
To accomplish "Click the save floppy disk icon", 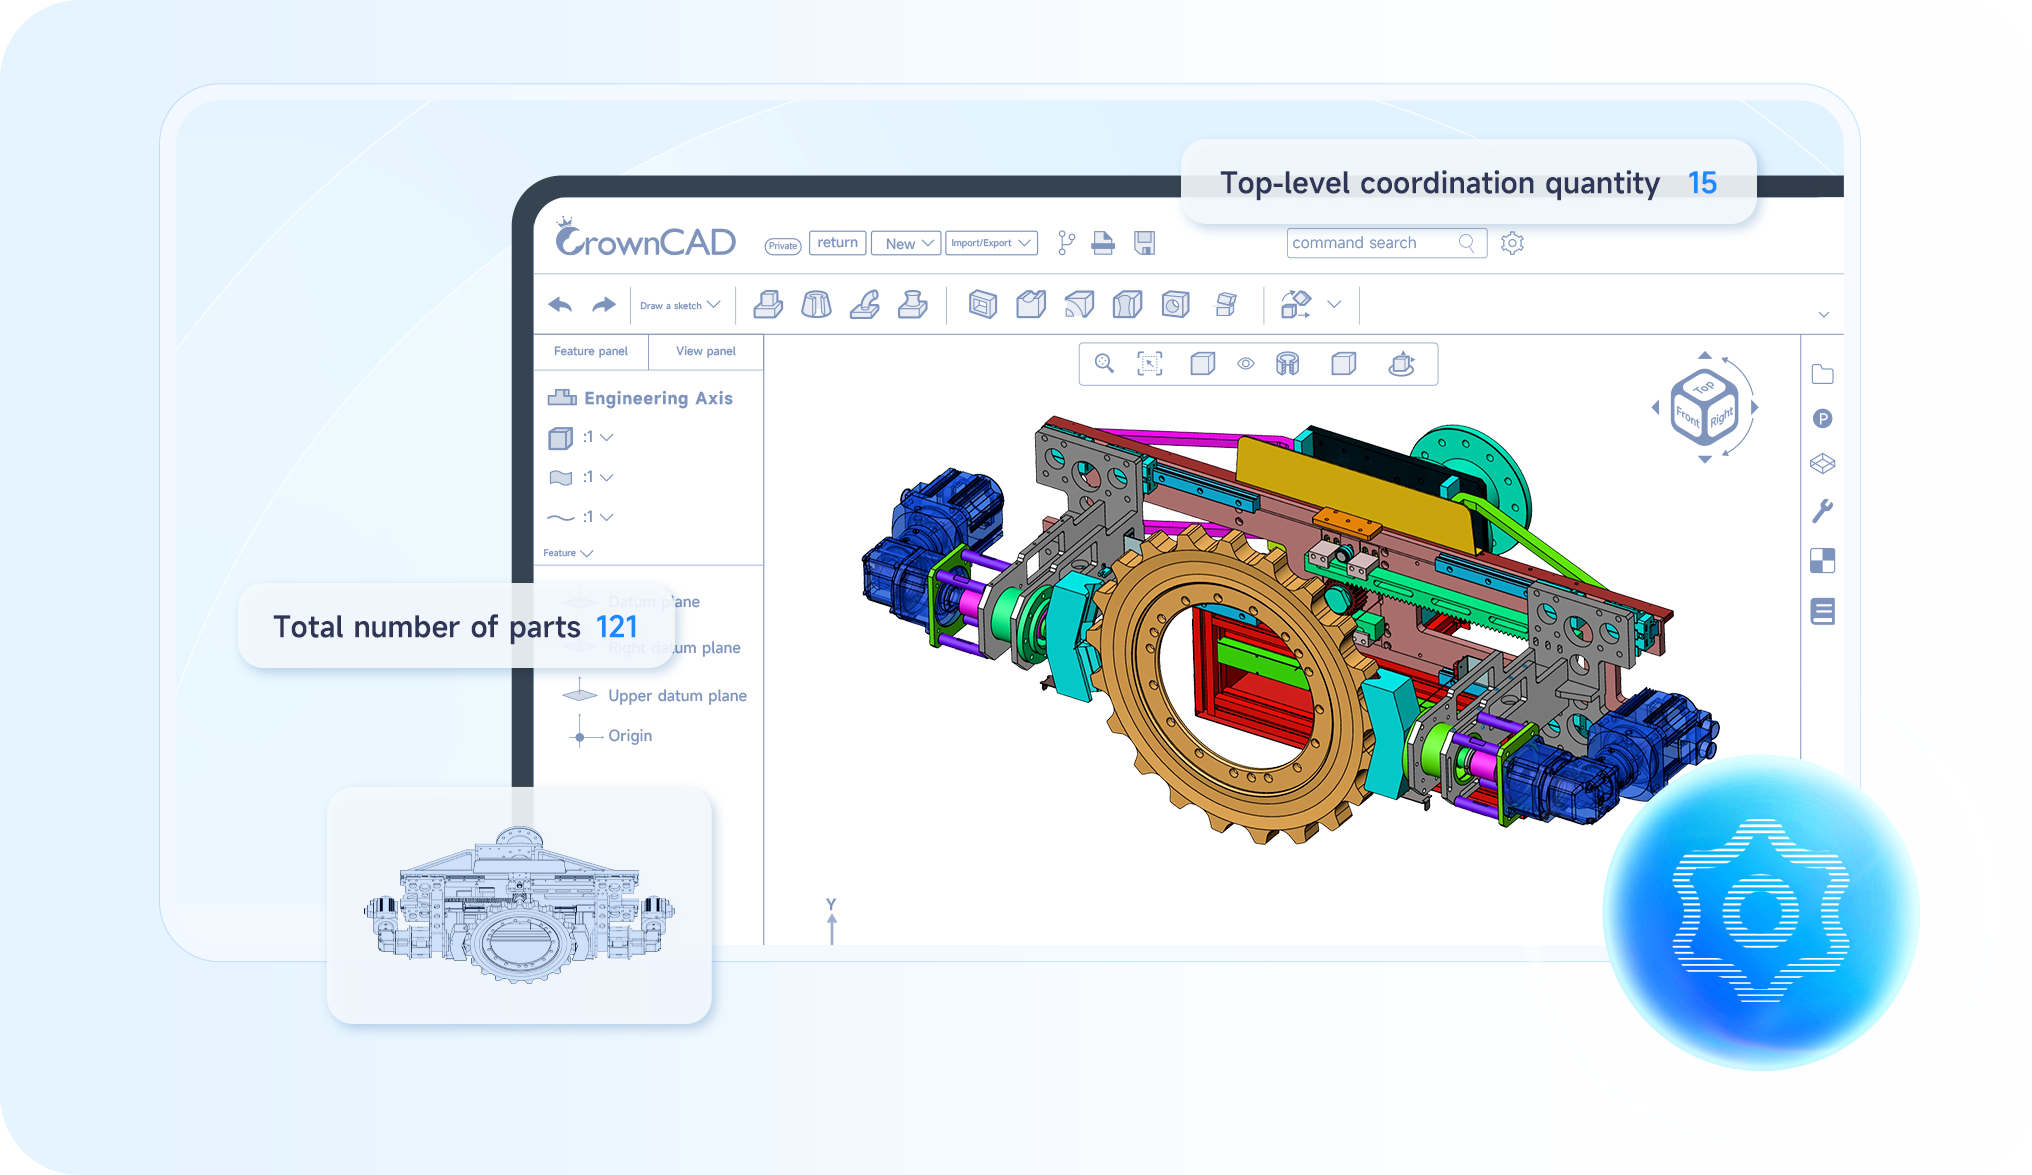I will 1145,243.
